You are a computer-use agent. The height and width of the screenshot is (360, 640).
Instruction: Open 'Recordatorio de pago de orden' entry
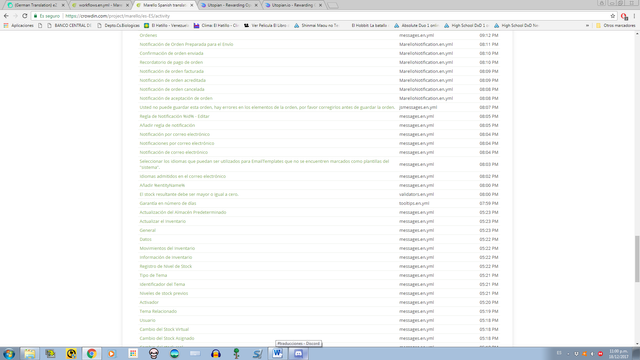click(x=171, y=62)
